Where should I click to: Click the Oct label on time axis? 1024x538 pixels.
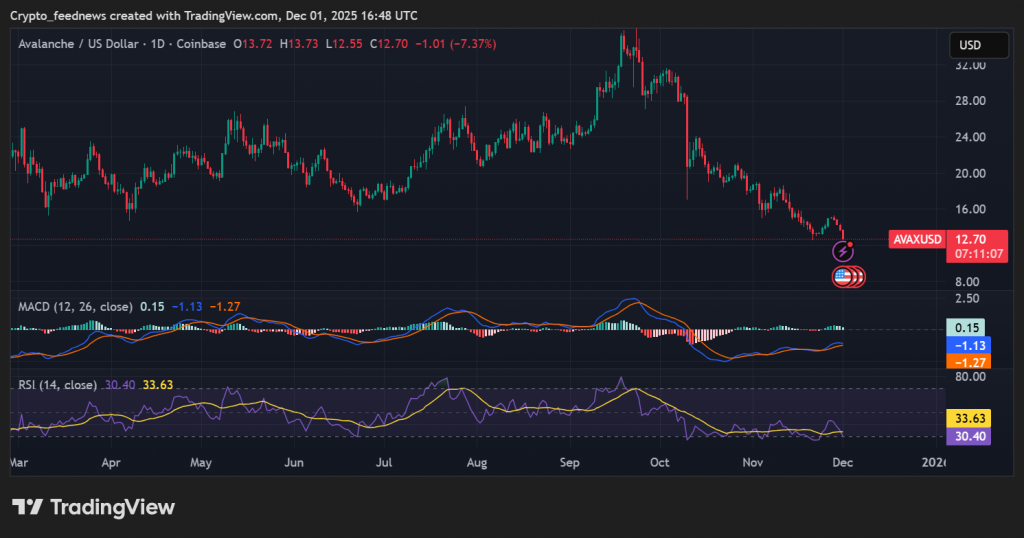coord(660,463)
